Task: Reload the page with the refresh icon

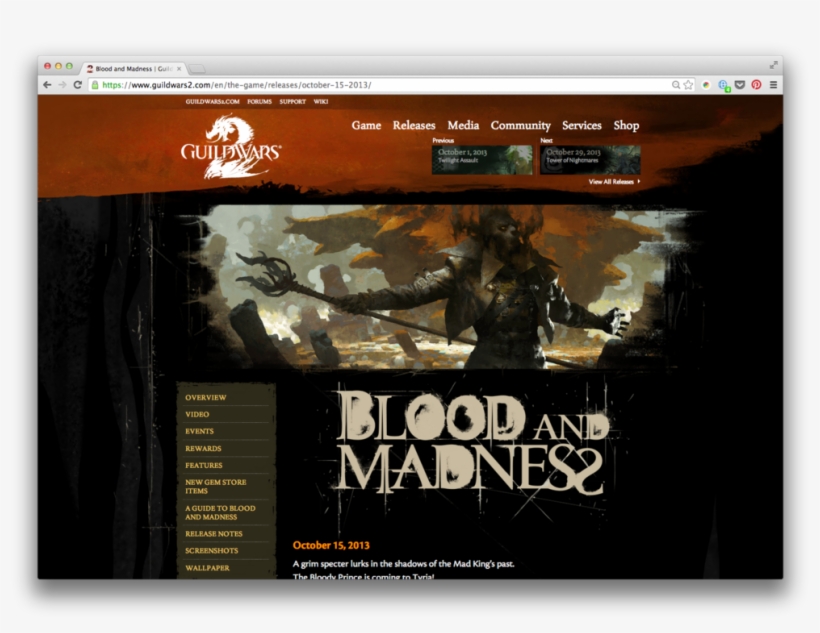Action: 77,85
